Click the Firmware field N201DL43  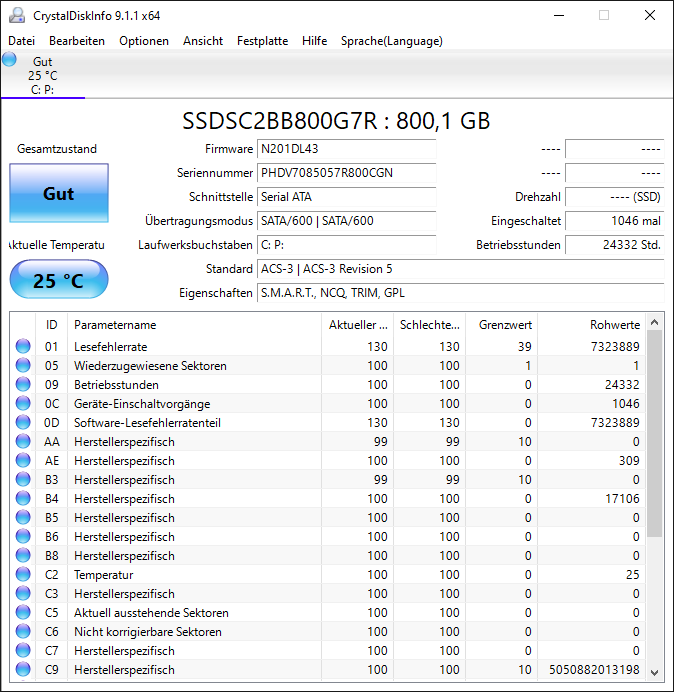tap(346, 149)
